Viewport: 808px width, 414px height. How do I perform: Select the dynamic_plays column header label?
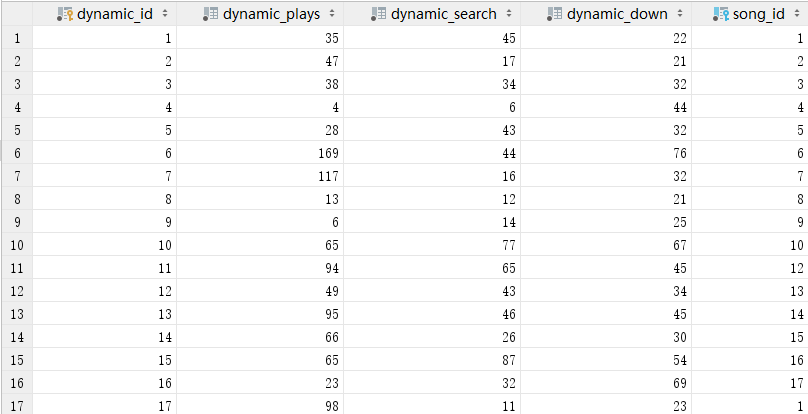[x=270, y=15]
